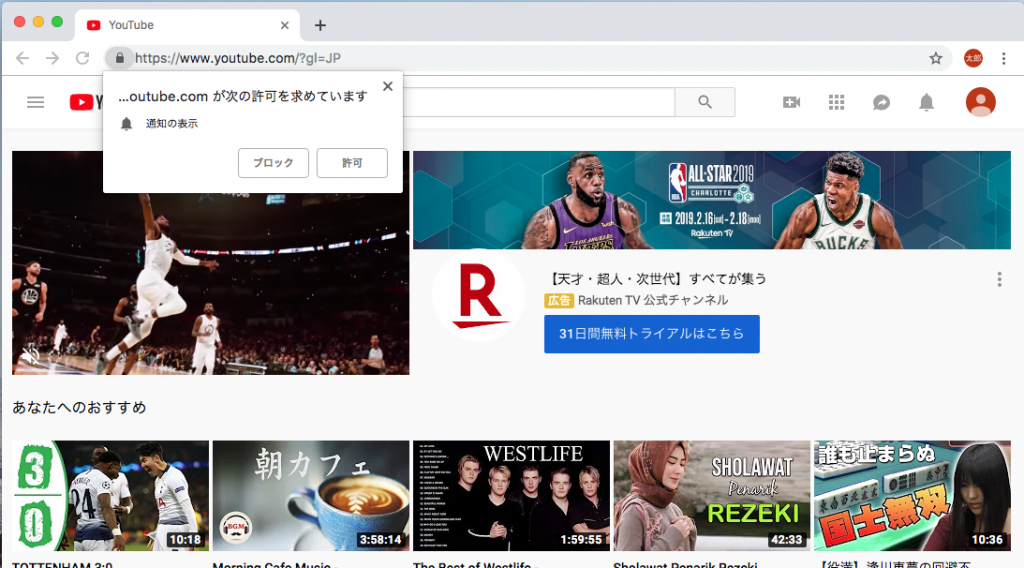Open the create video camera icon

tap(792, 102)
